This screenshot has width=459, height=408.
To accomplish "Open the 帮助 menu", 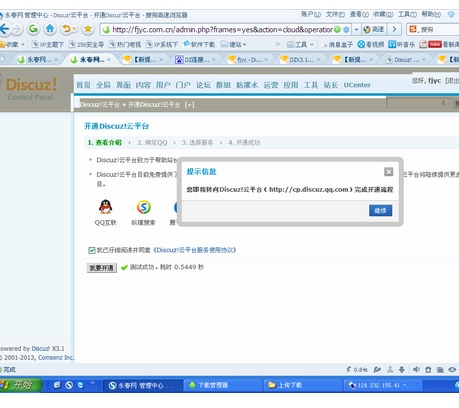I will point(431,14).
